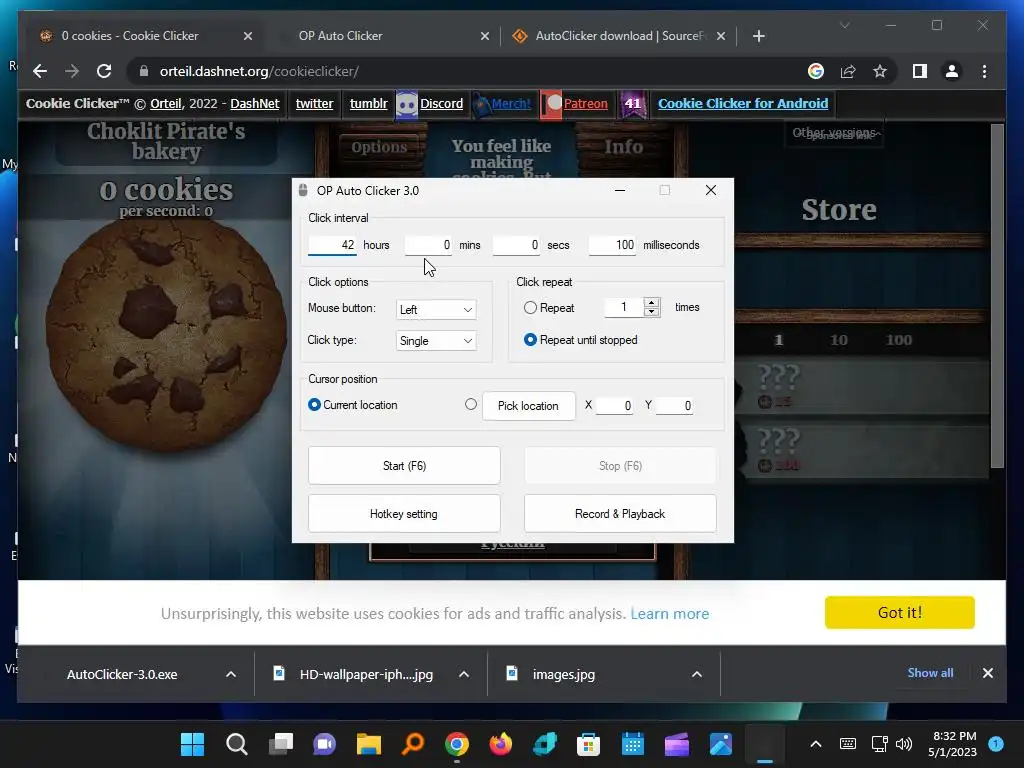1024x768 pixels.
Task: Open Record & Playback
Action: coord(620,514)
